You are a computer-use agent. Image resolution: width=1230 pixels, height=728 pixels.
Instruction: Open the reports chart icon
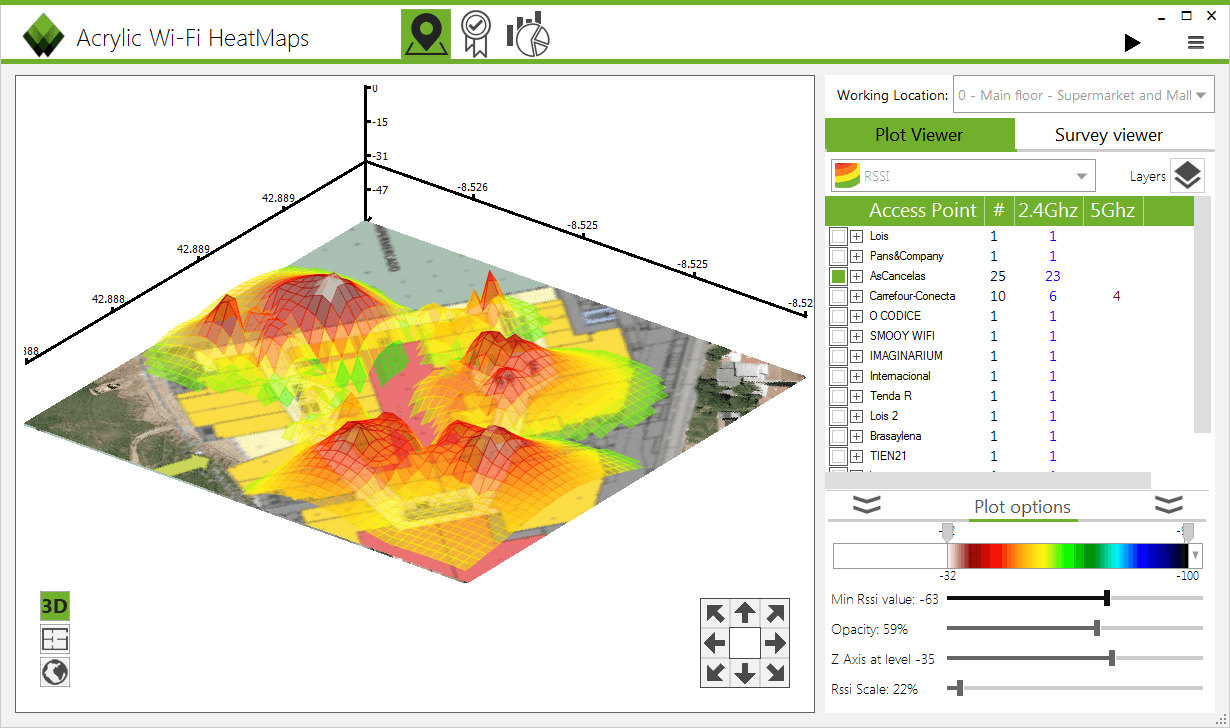coord(528,34)
